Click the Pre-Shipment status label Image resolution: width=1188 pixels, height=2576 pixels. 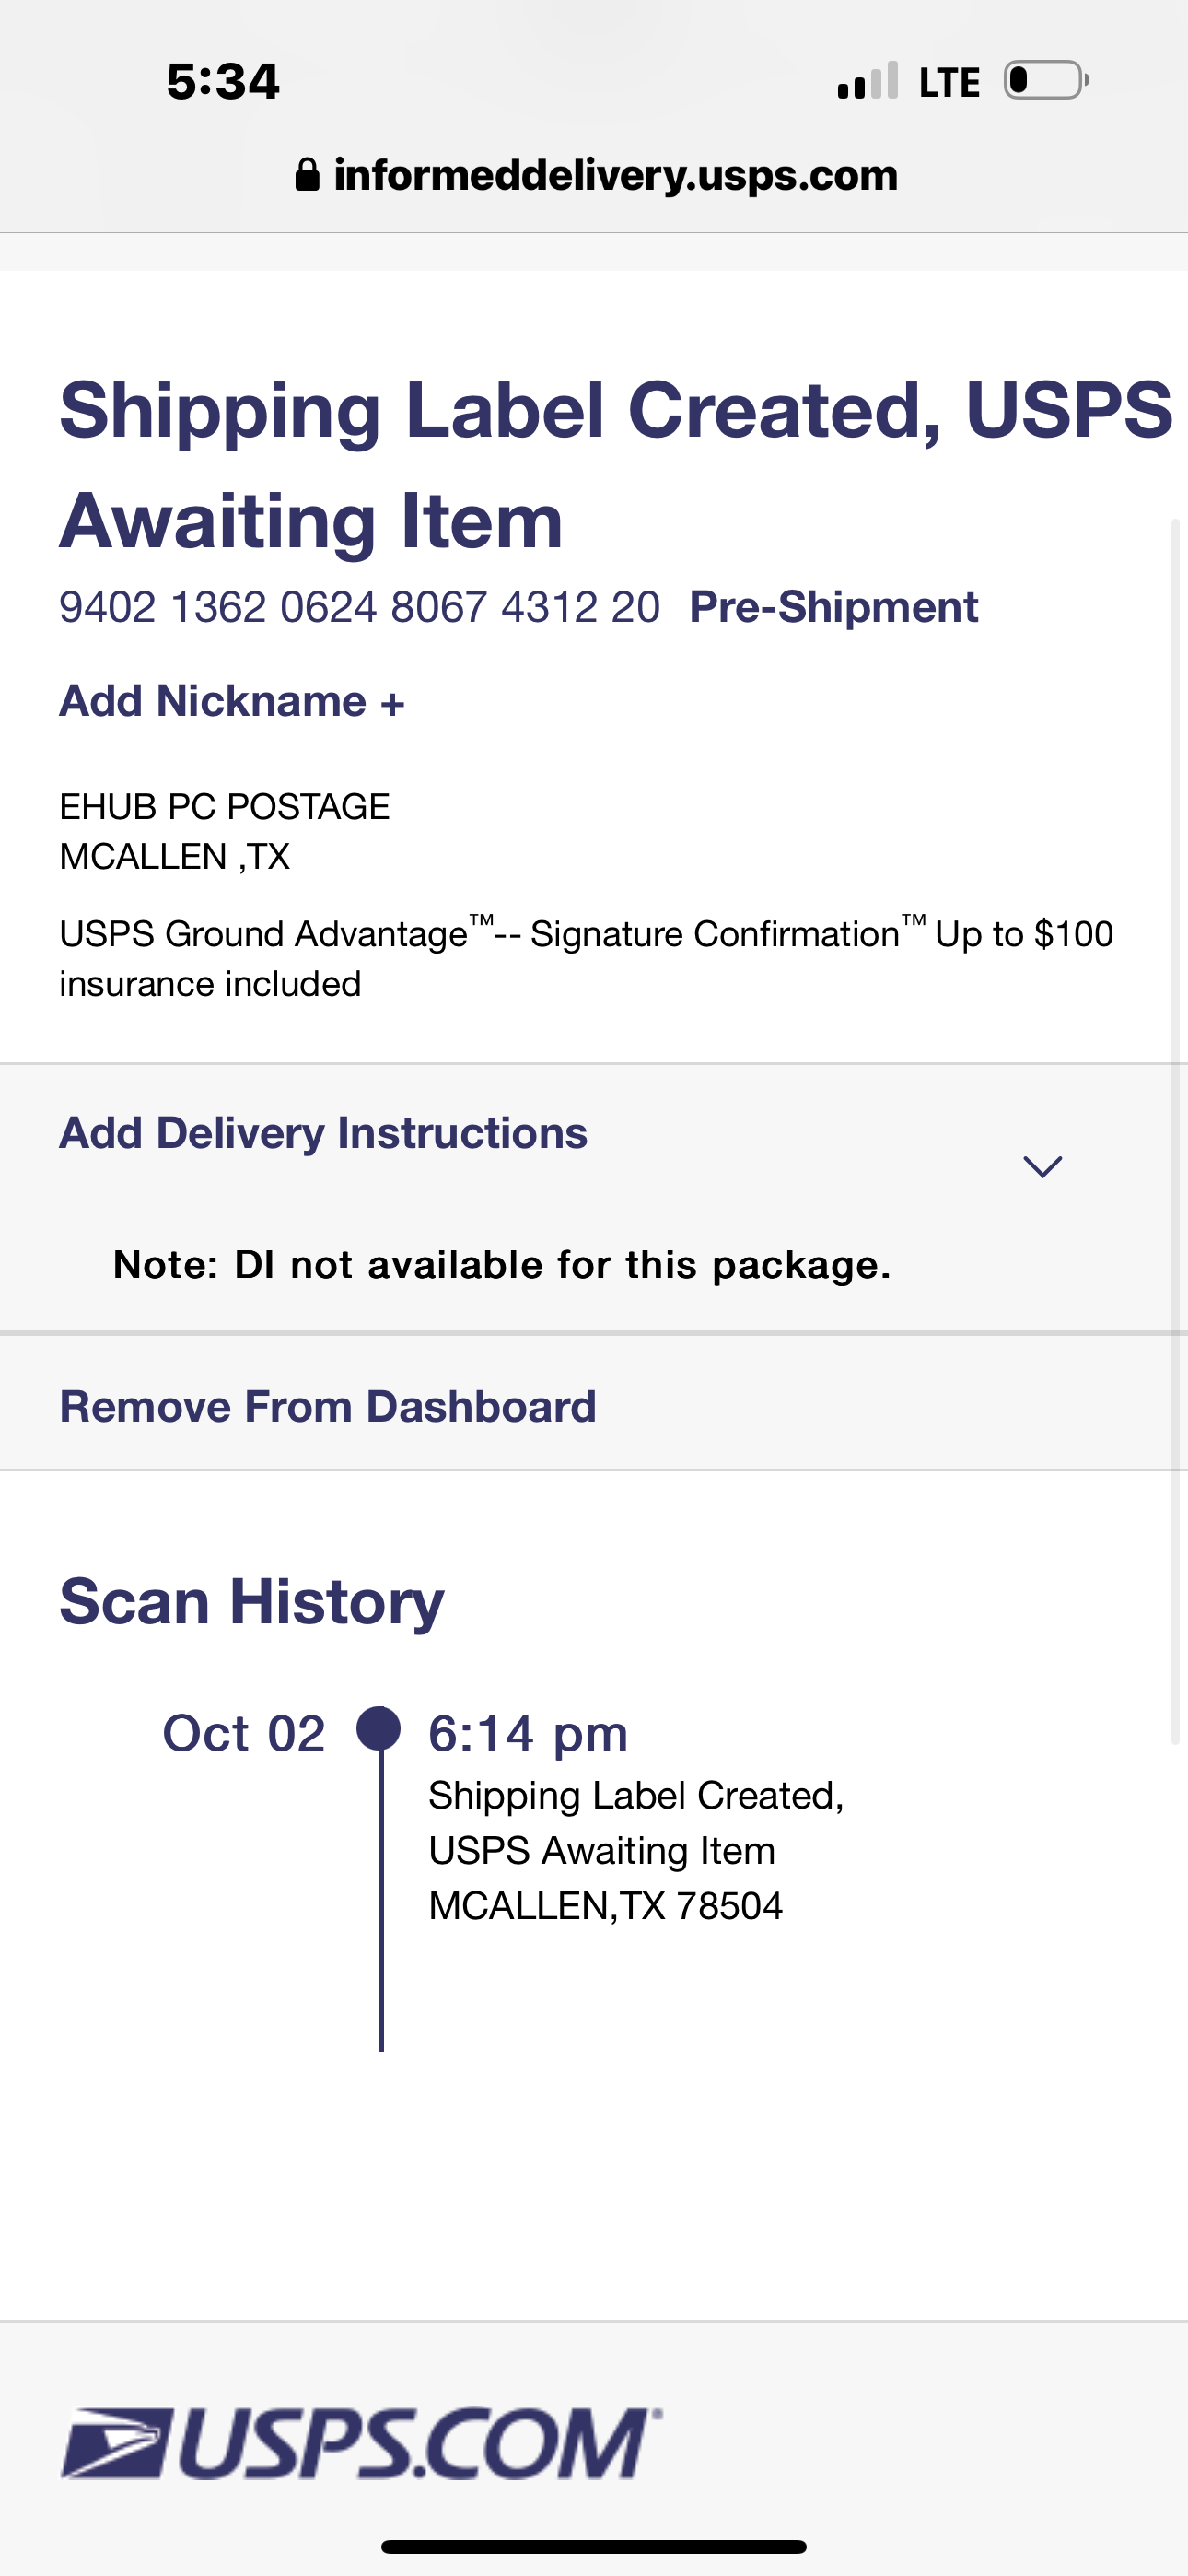click(x=833, y=607)
